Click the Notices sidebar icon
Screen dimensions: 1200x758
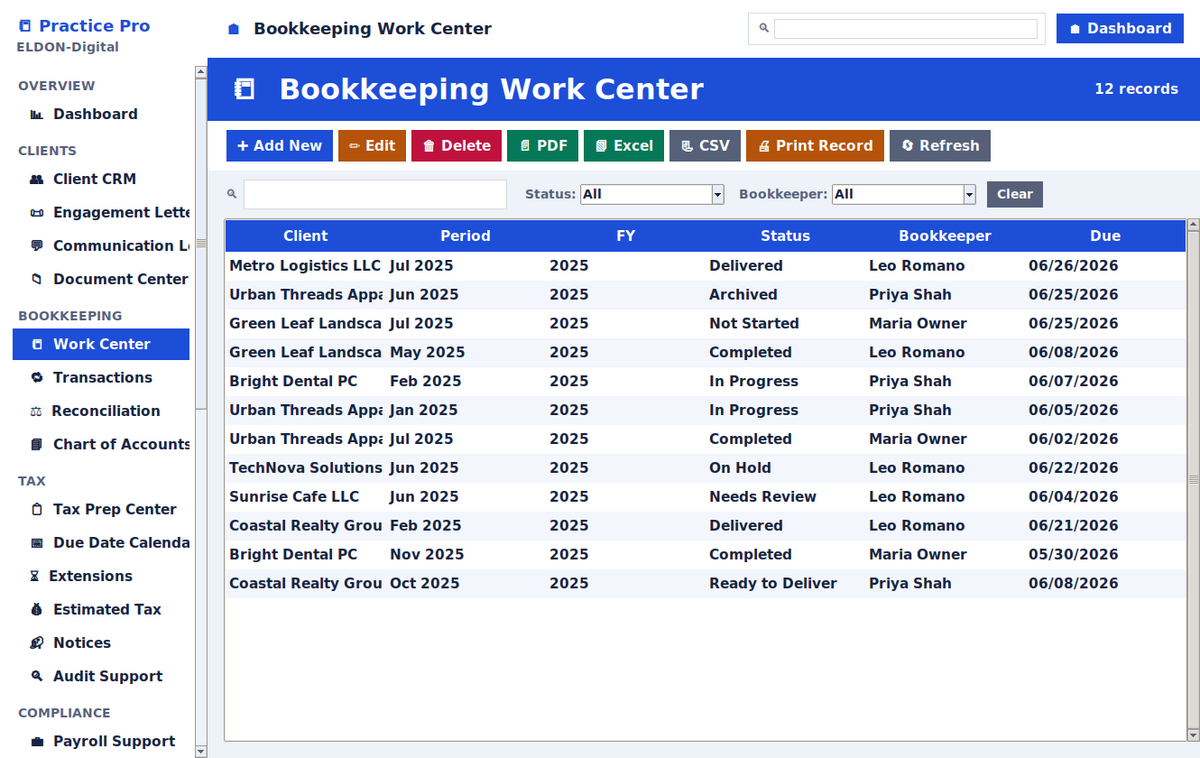point(37,643)
